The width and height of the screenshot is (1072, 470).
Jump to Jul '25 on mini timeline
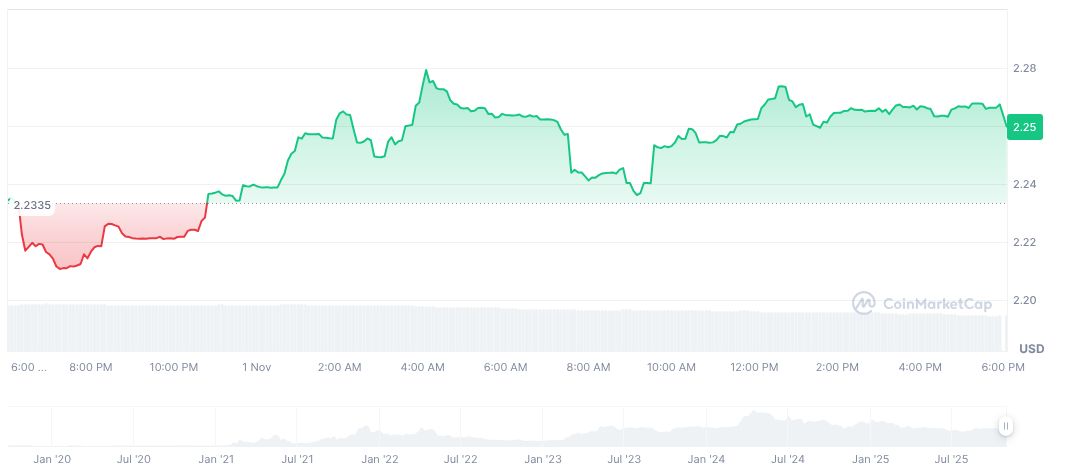pyautogui.click(x=951, y=459)
